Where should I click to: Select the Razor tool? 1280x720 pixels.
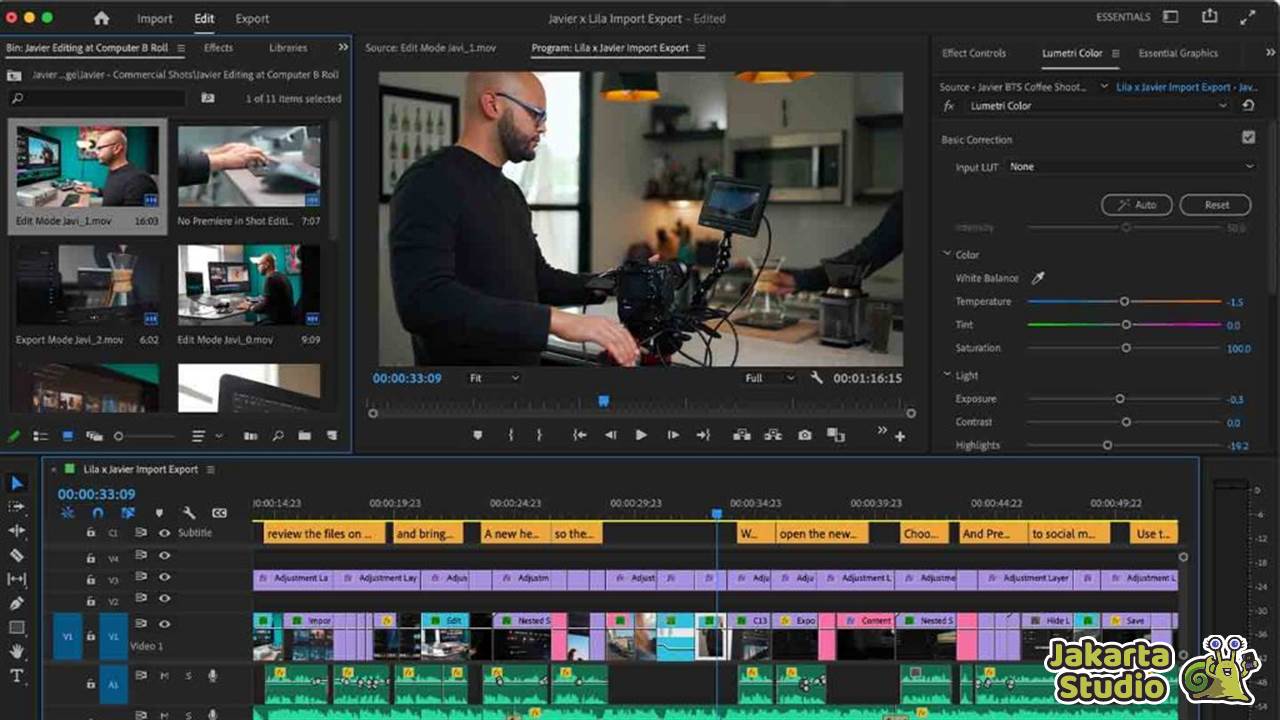point(16,555)
